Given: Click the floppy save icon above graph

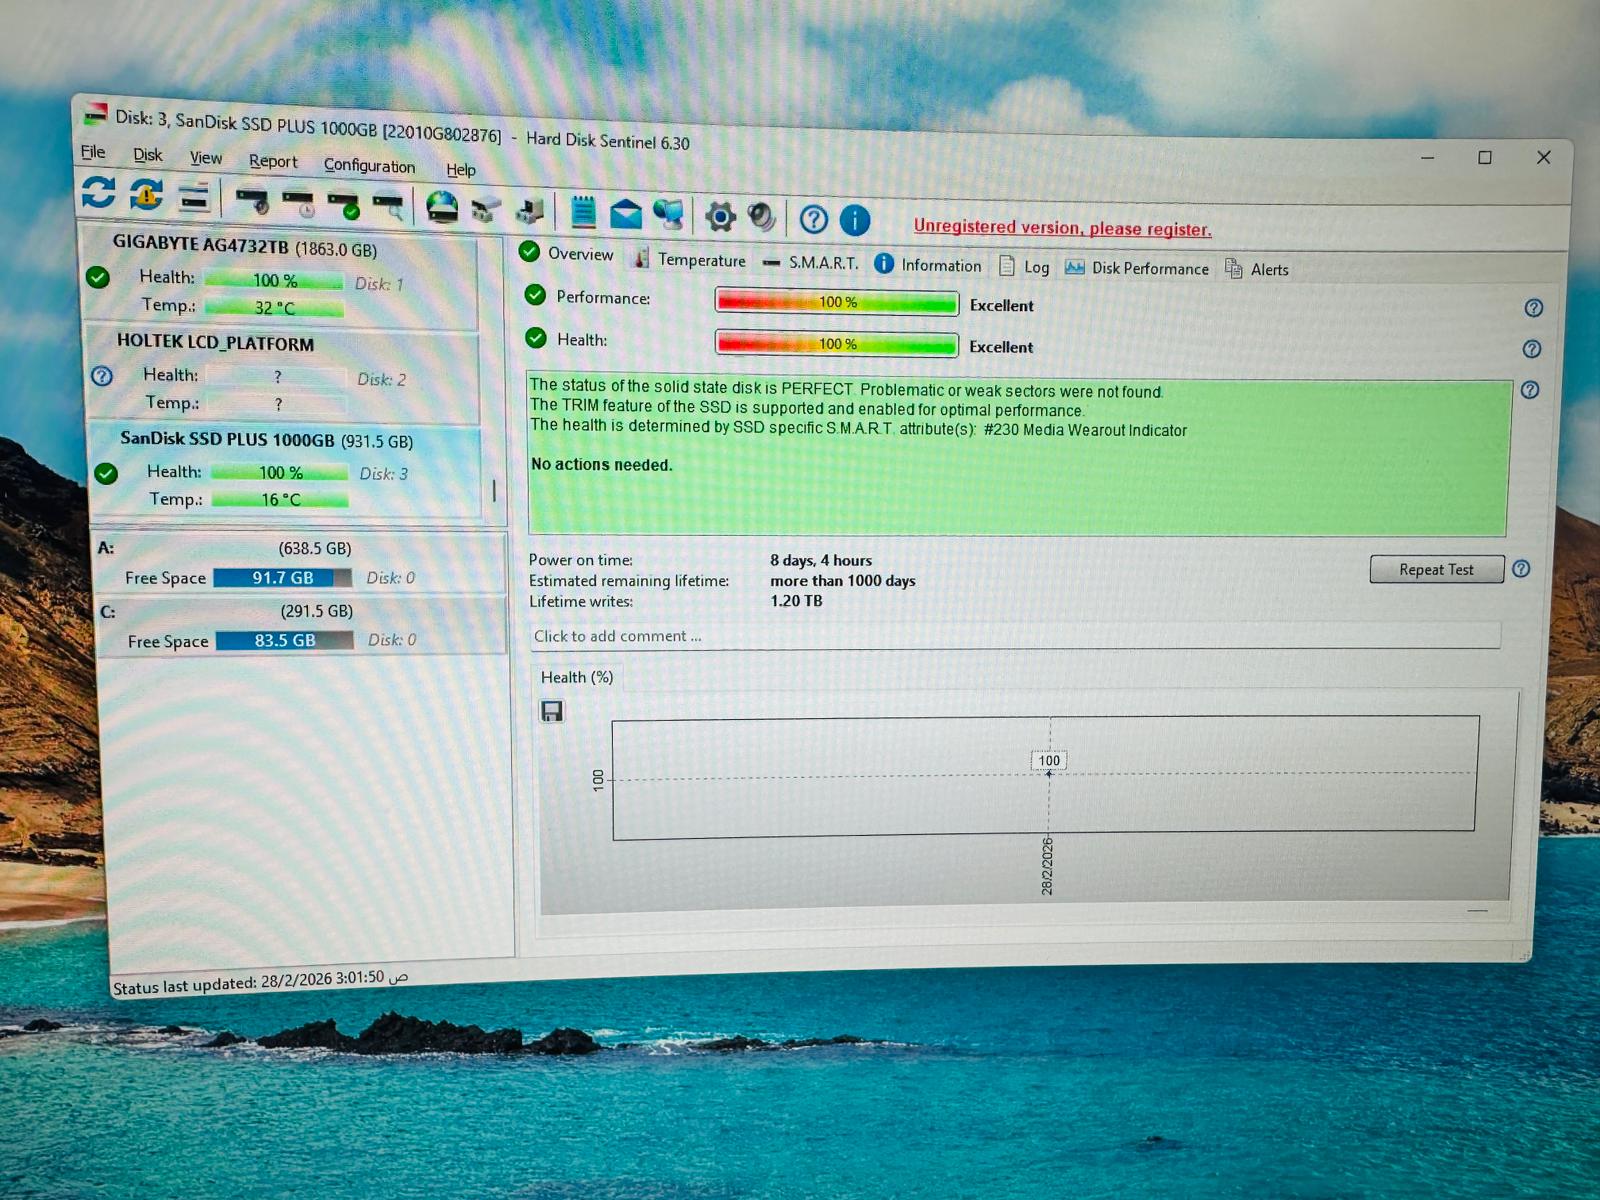Looking at the screenshot, I should coord(552,711).
